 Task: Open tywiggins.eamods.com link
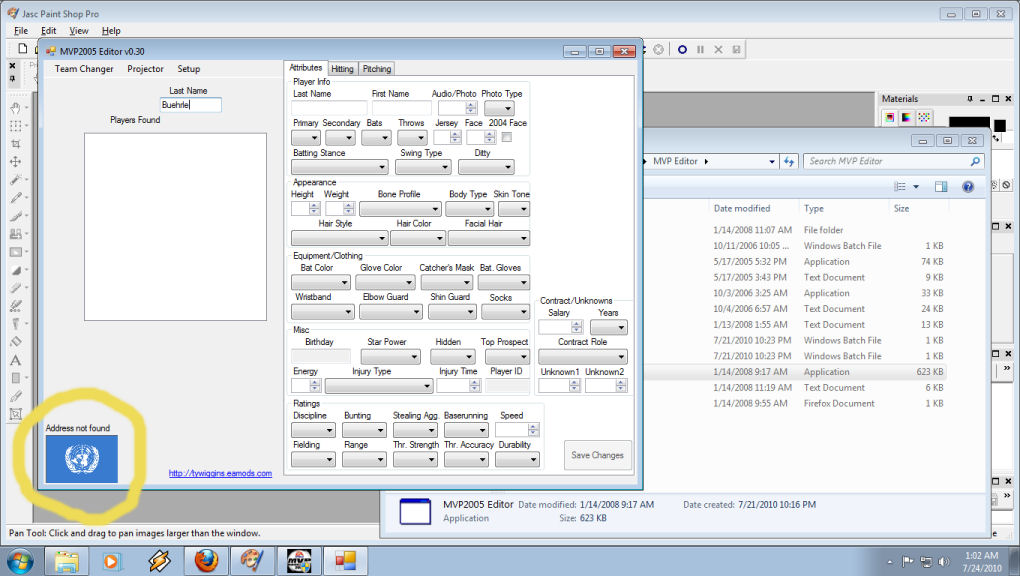tap(220, 473)
